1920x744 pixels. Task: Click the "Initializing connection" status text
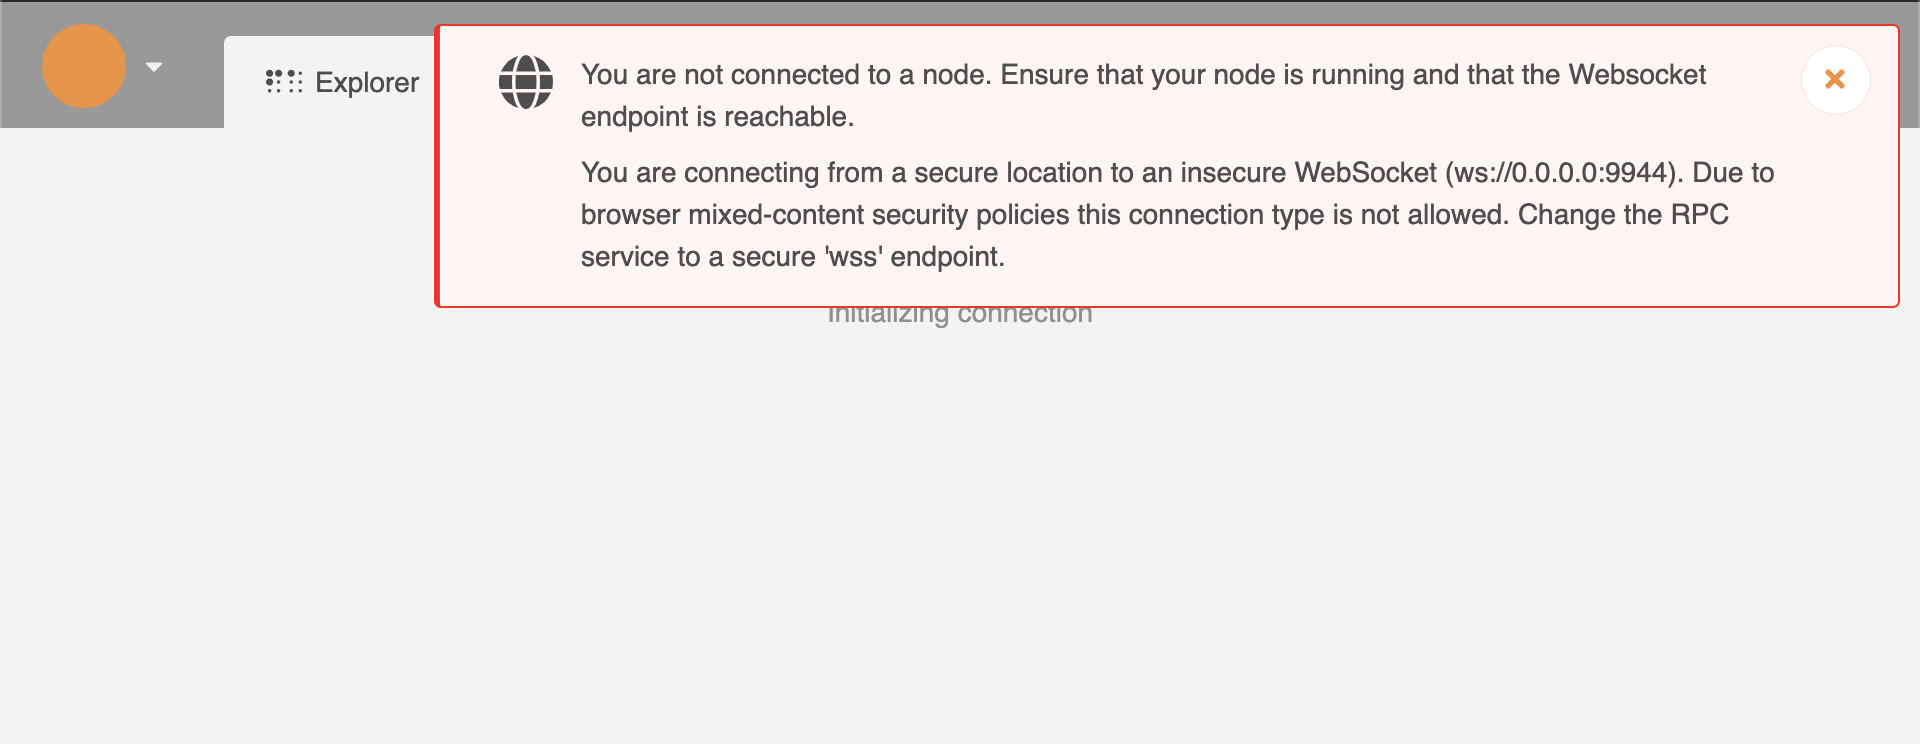(x=960, y=316)
